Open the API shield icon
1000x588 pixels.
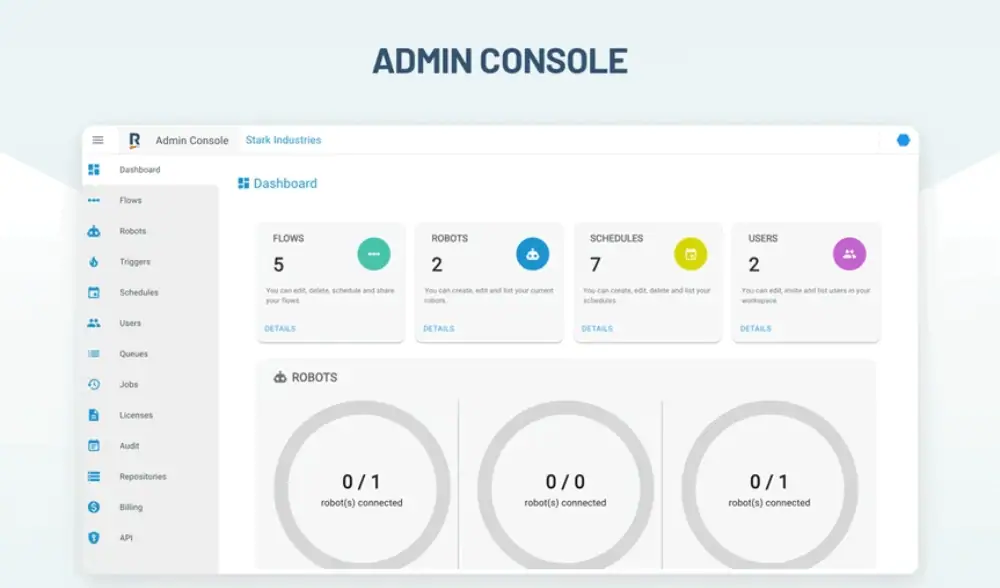94,538
